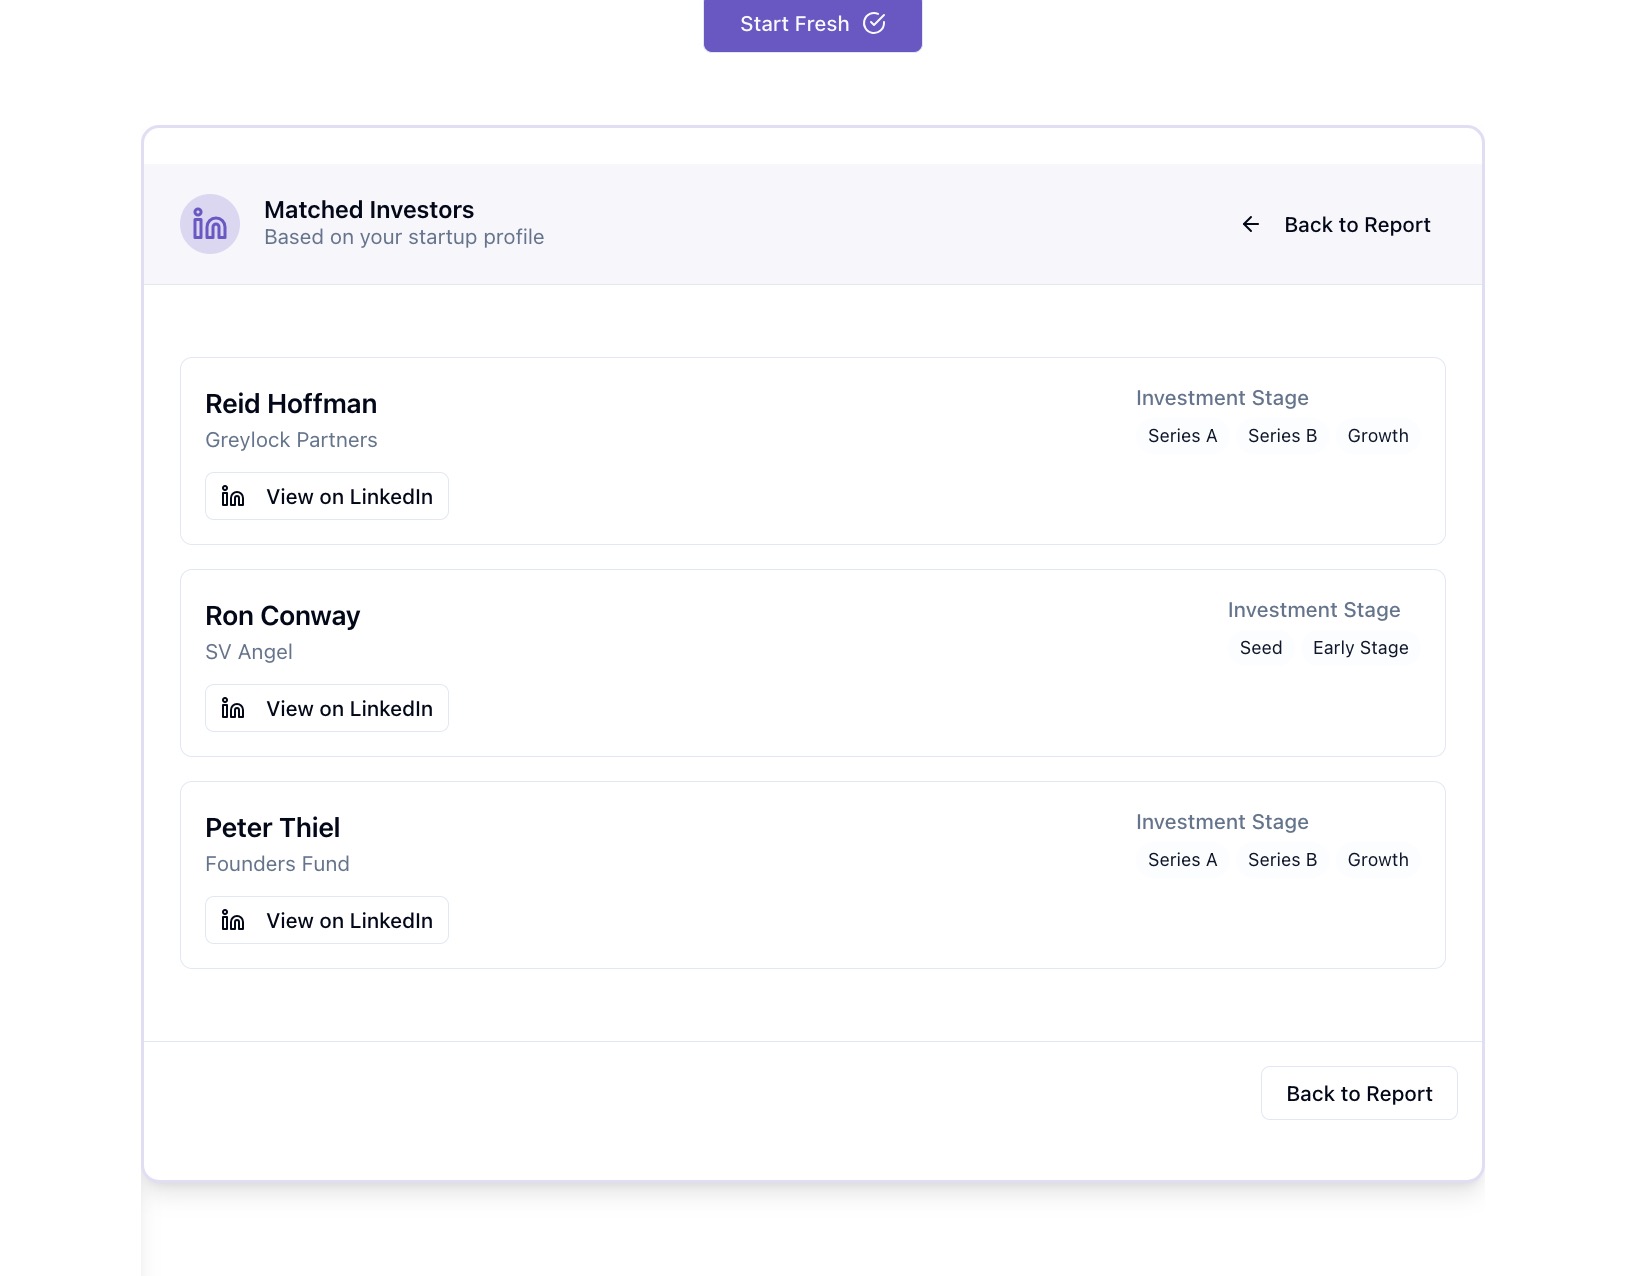Click Series B tag in Reid Hoffman's card
Screen dimensions: 1636x1276
point(1282,436)
